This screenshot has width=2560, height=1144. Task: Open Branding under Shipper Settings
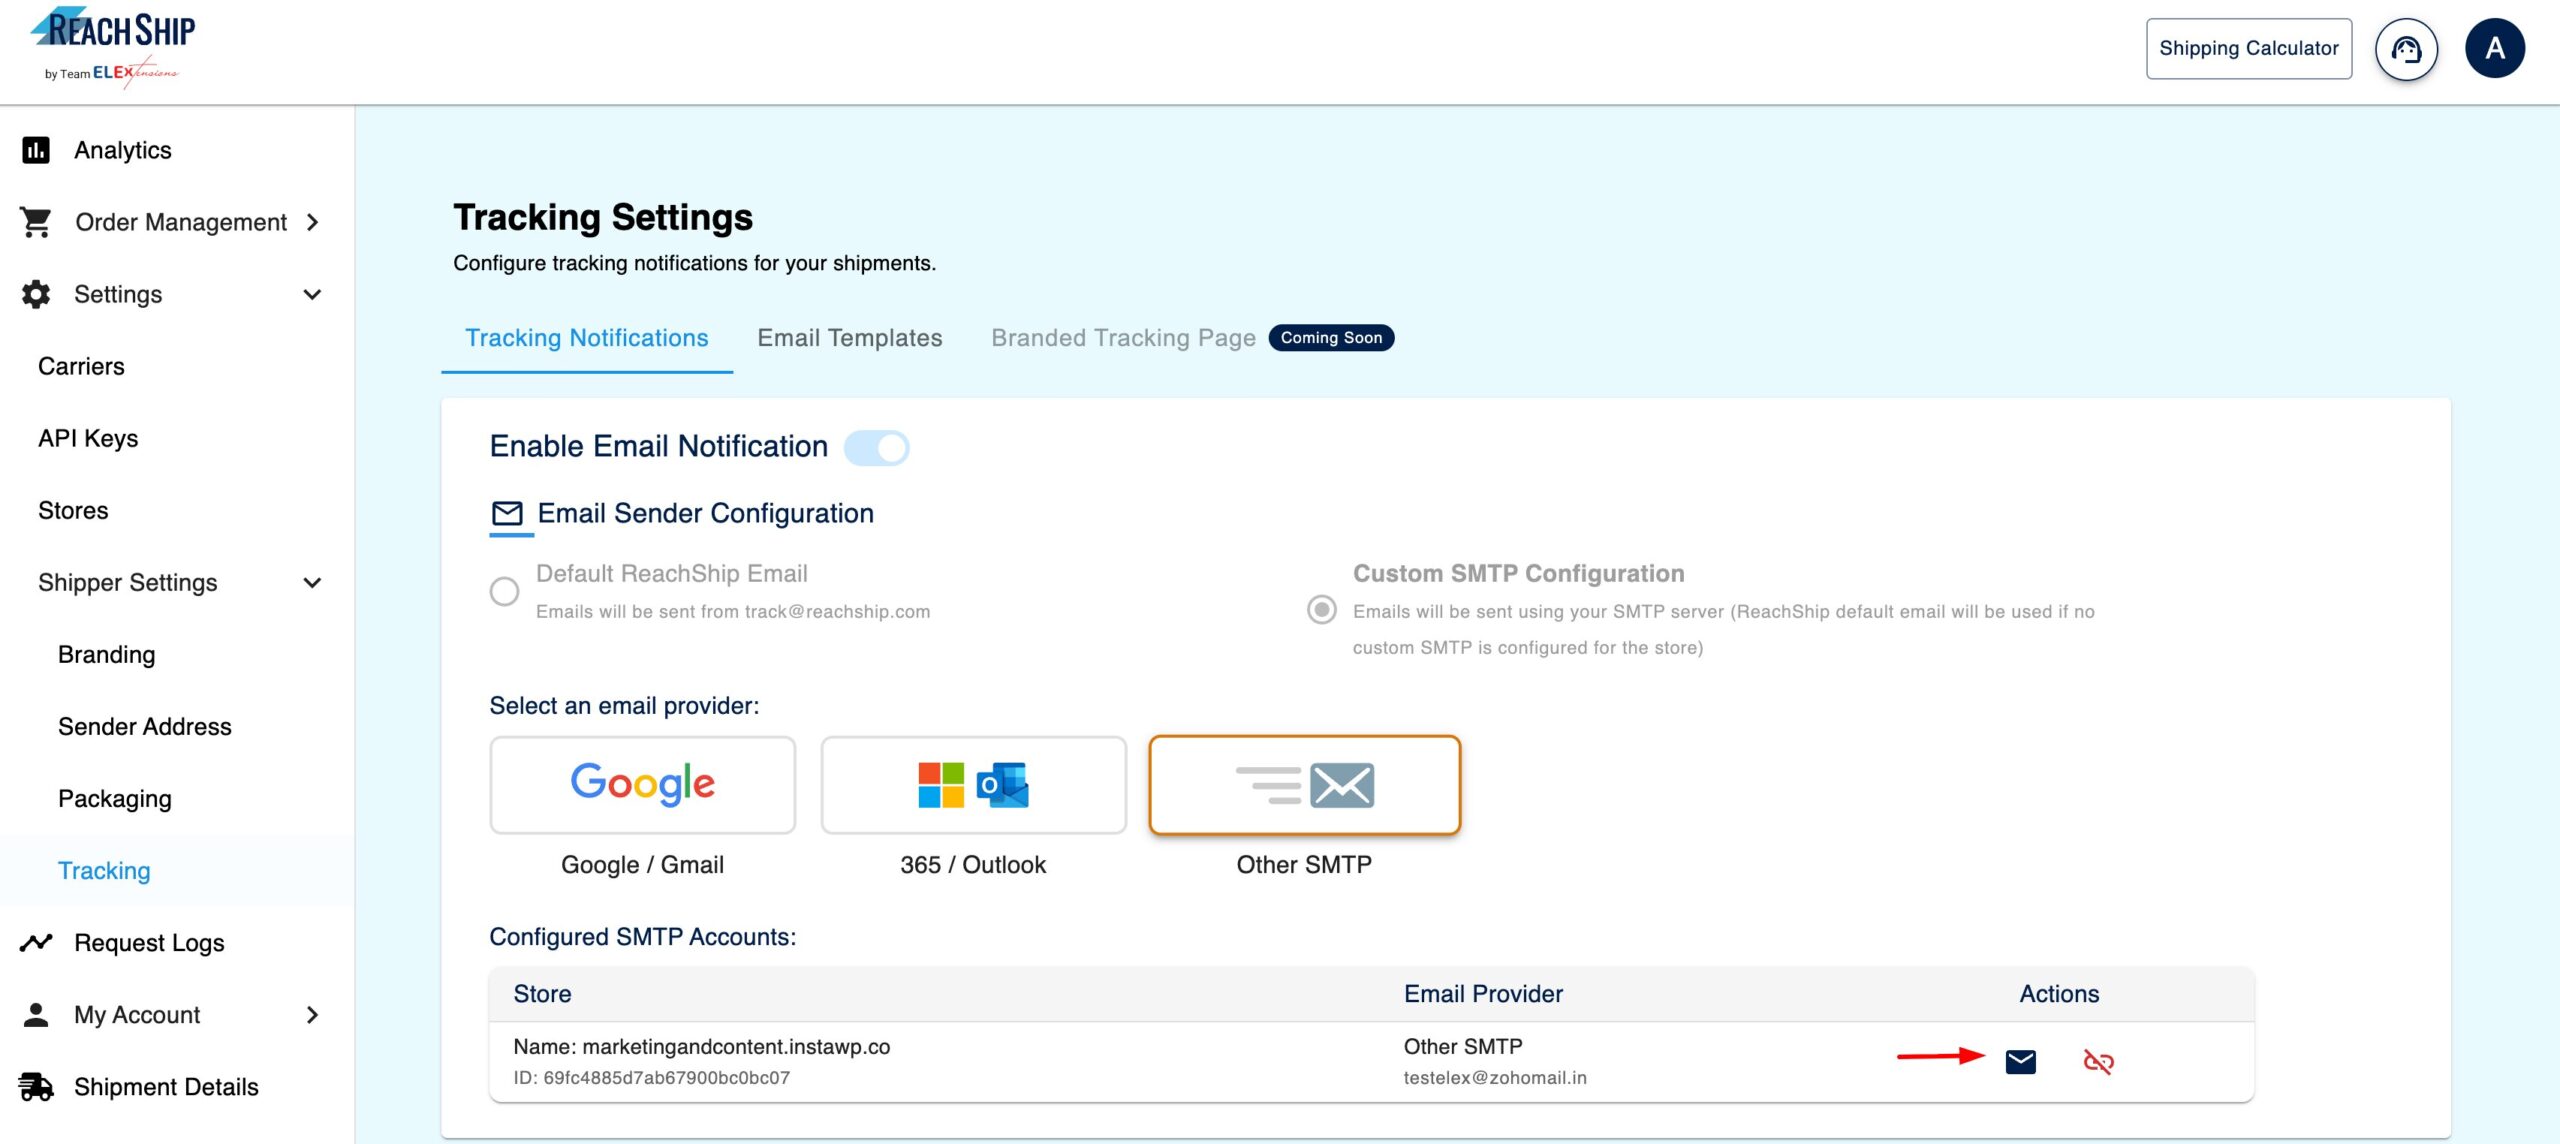coord(106,654)
